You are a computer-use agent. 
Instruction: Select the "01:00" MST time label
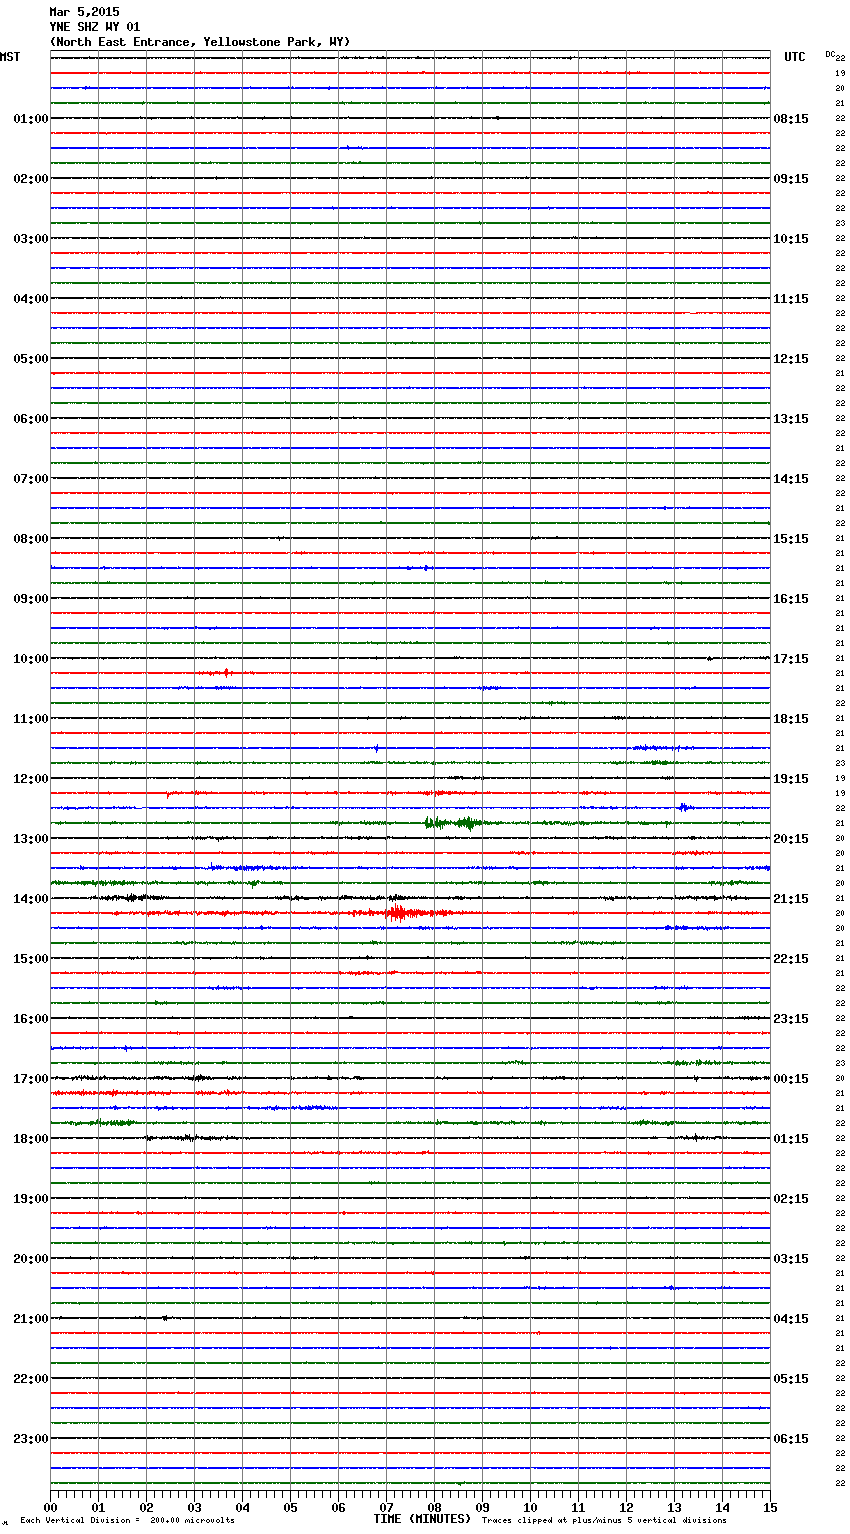point(31,119)
